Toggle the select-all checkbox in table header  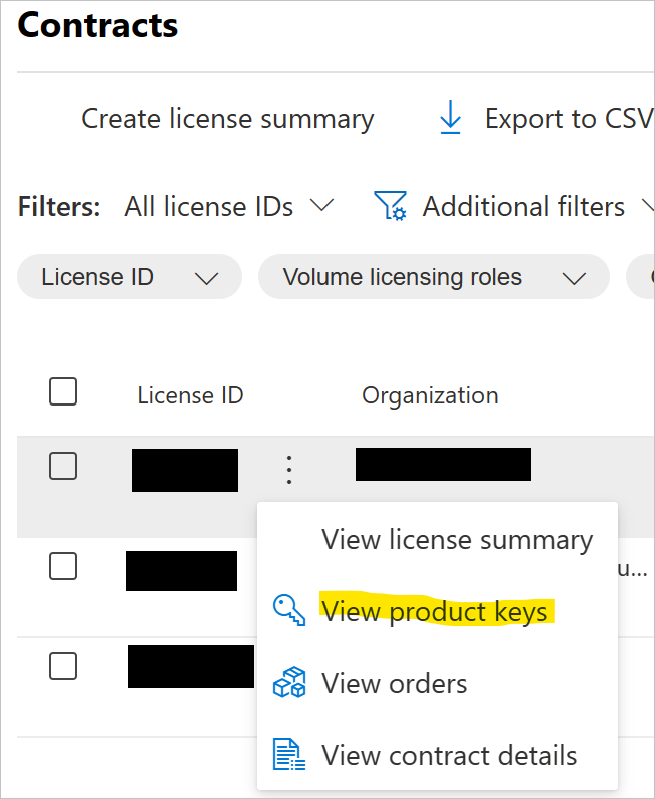(x=63, y=392)
